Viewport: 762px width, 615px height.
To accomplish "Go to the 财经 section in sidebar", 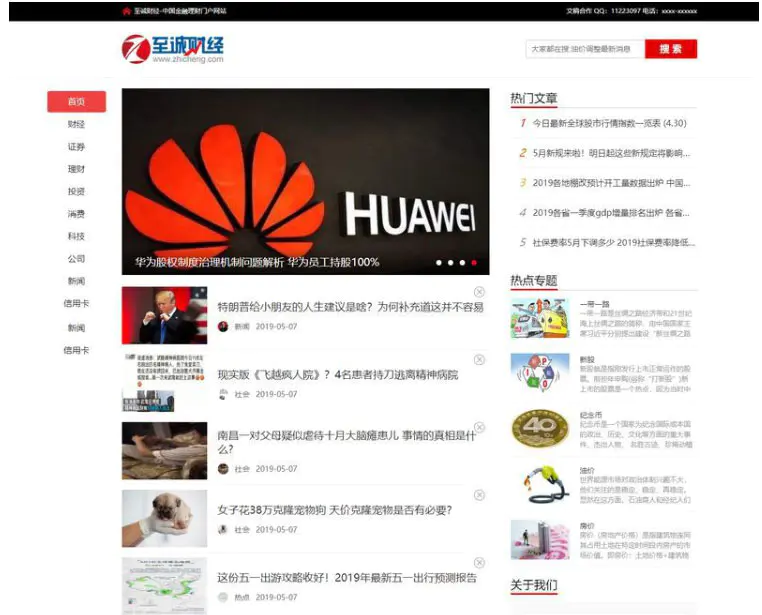I will click(76, 125).
